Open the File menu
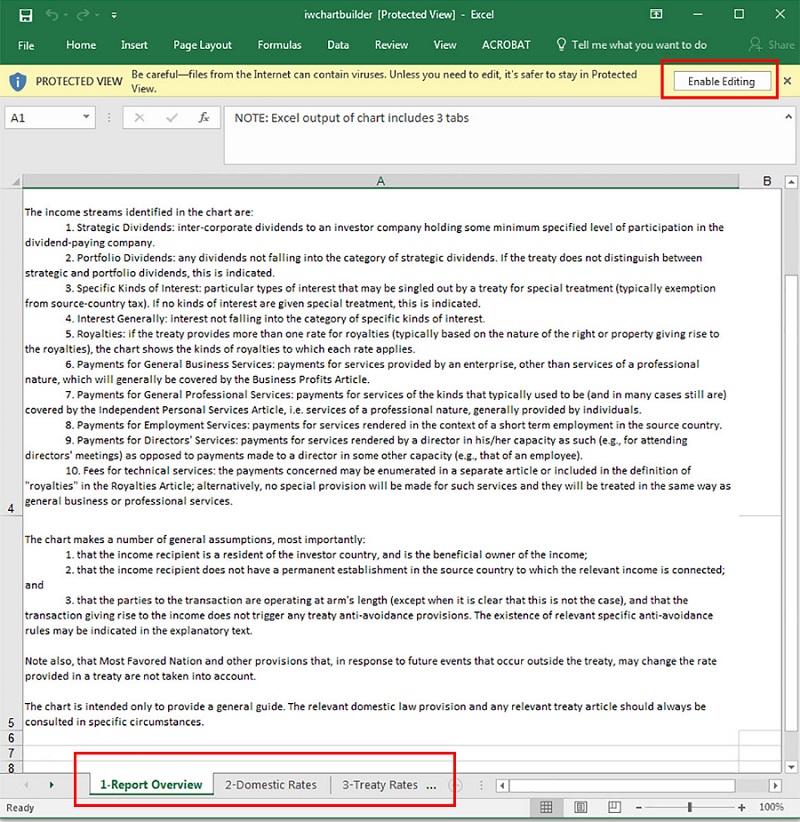This screenshot has height=822, width=800. pos(26,45)
